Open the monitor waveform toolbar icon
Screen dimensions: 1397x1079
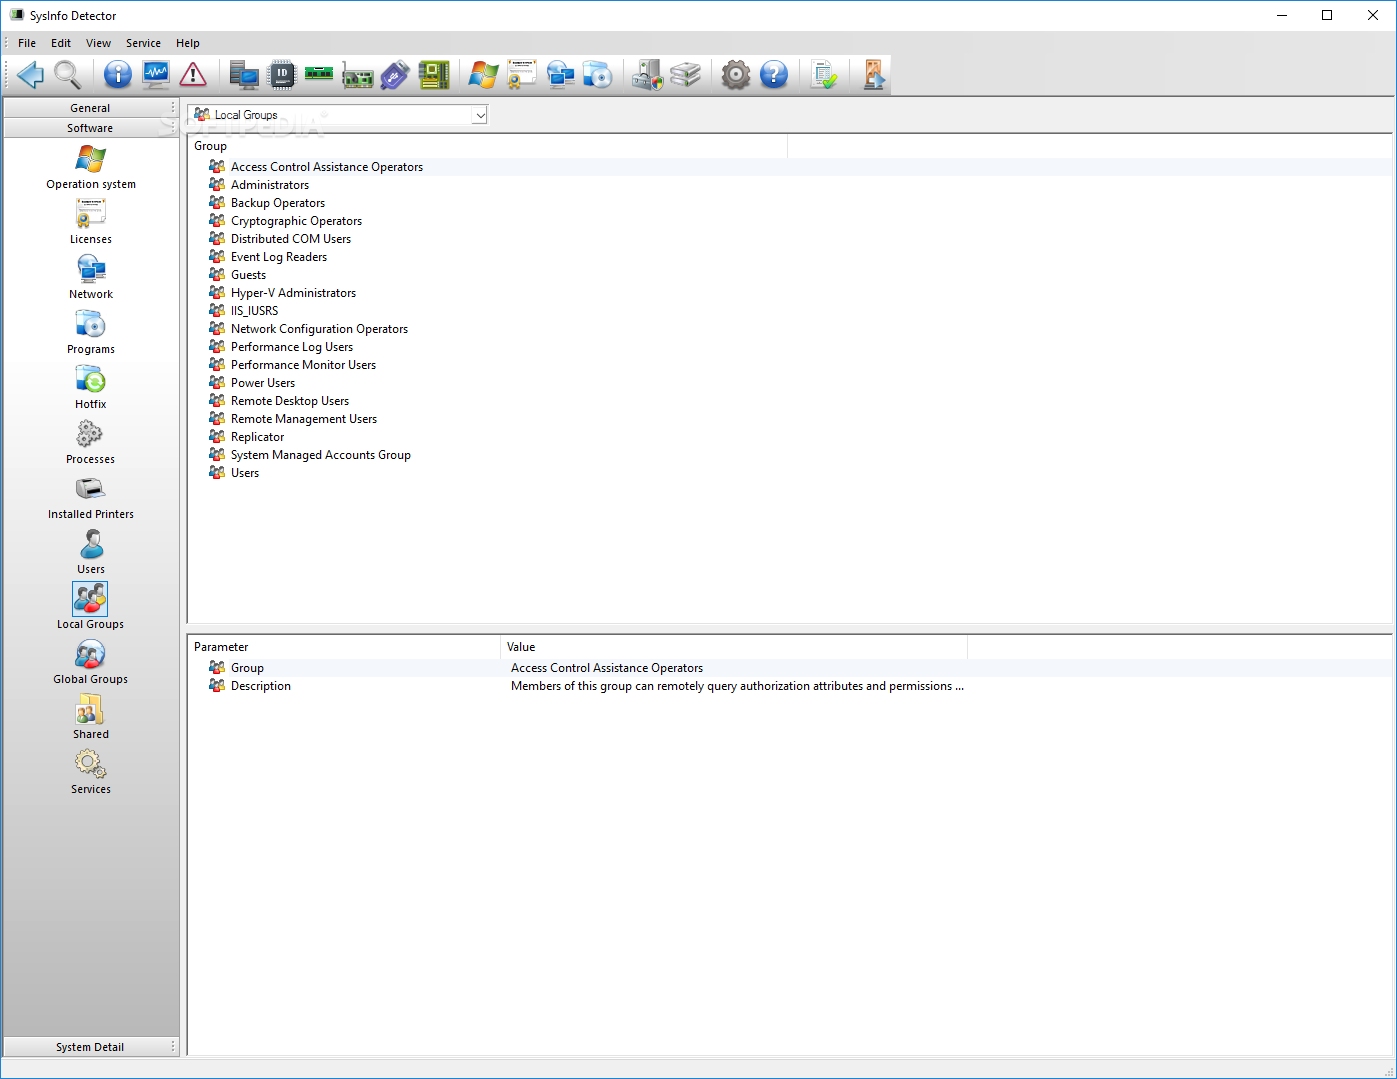(156, 75)
